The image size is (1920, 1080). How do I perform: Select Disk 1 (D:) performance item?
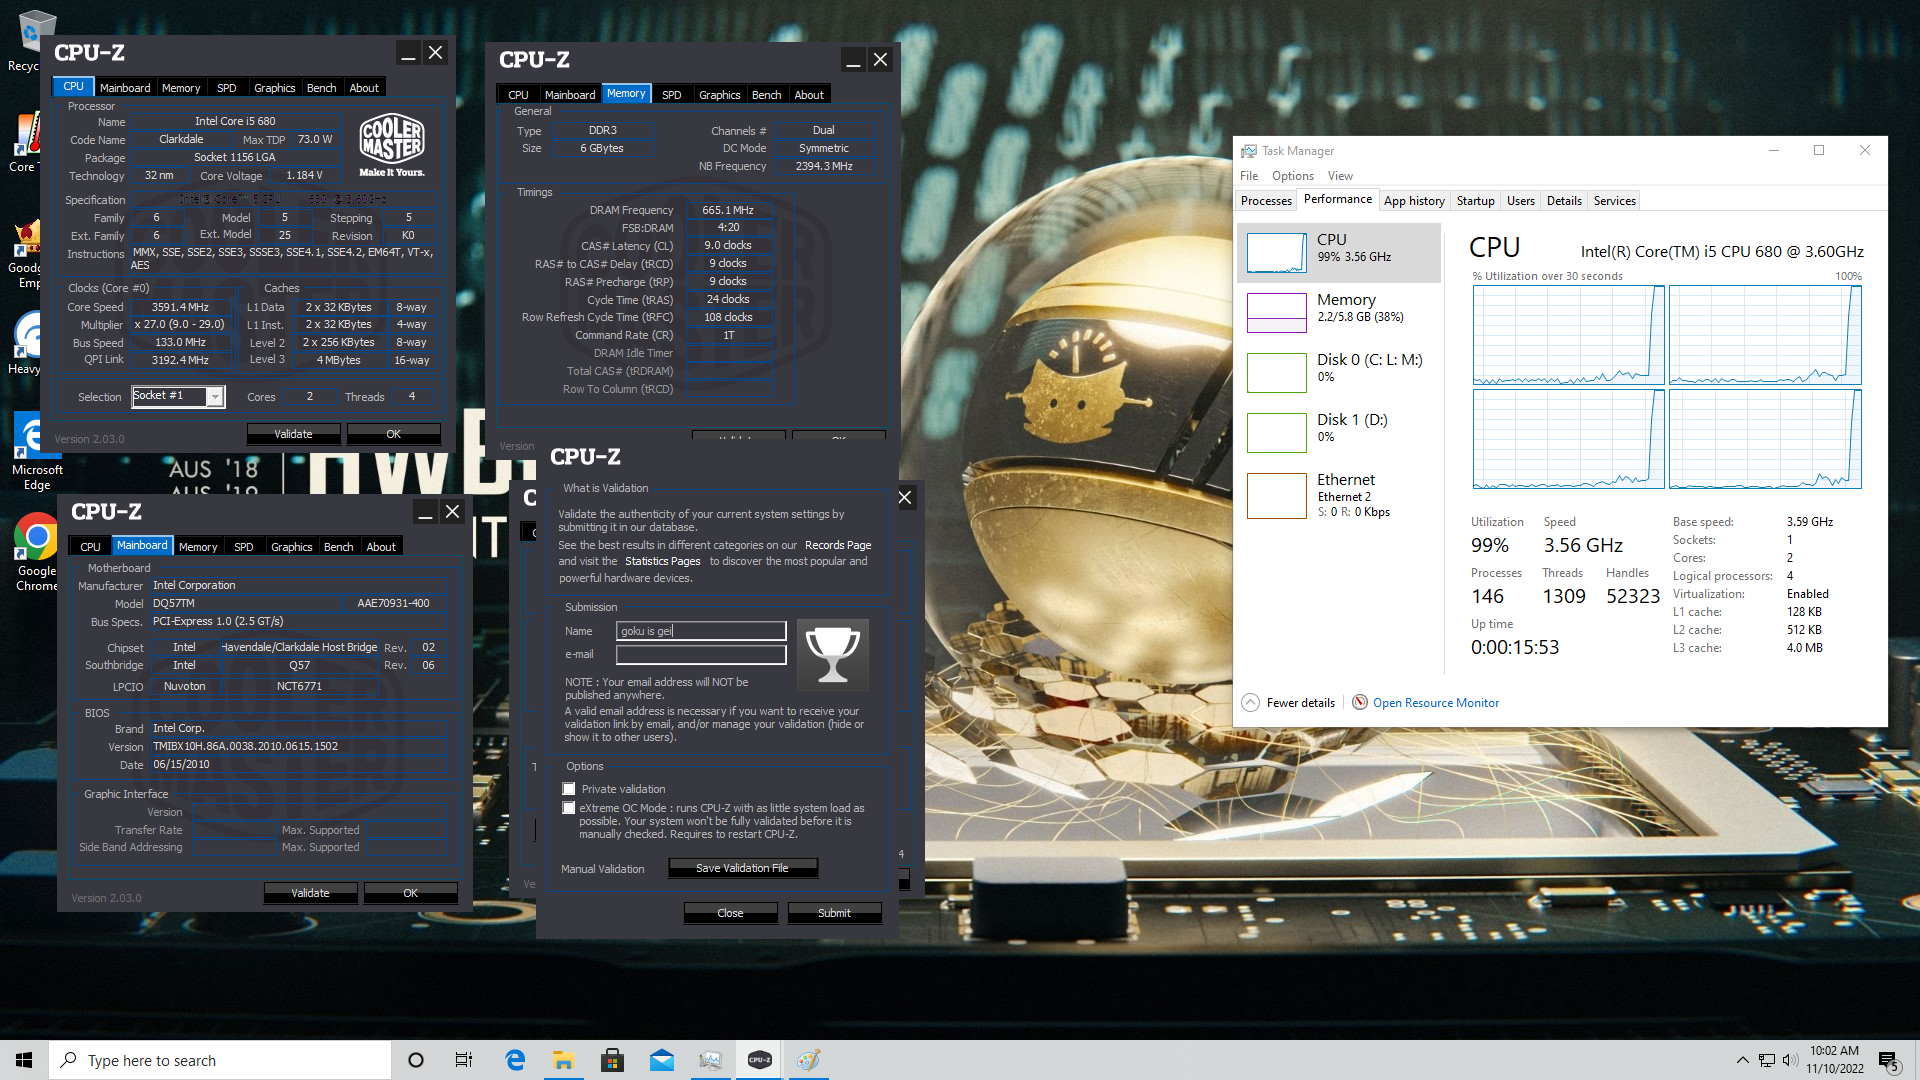(1340, 432)
